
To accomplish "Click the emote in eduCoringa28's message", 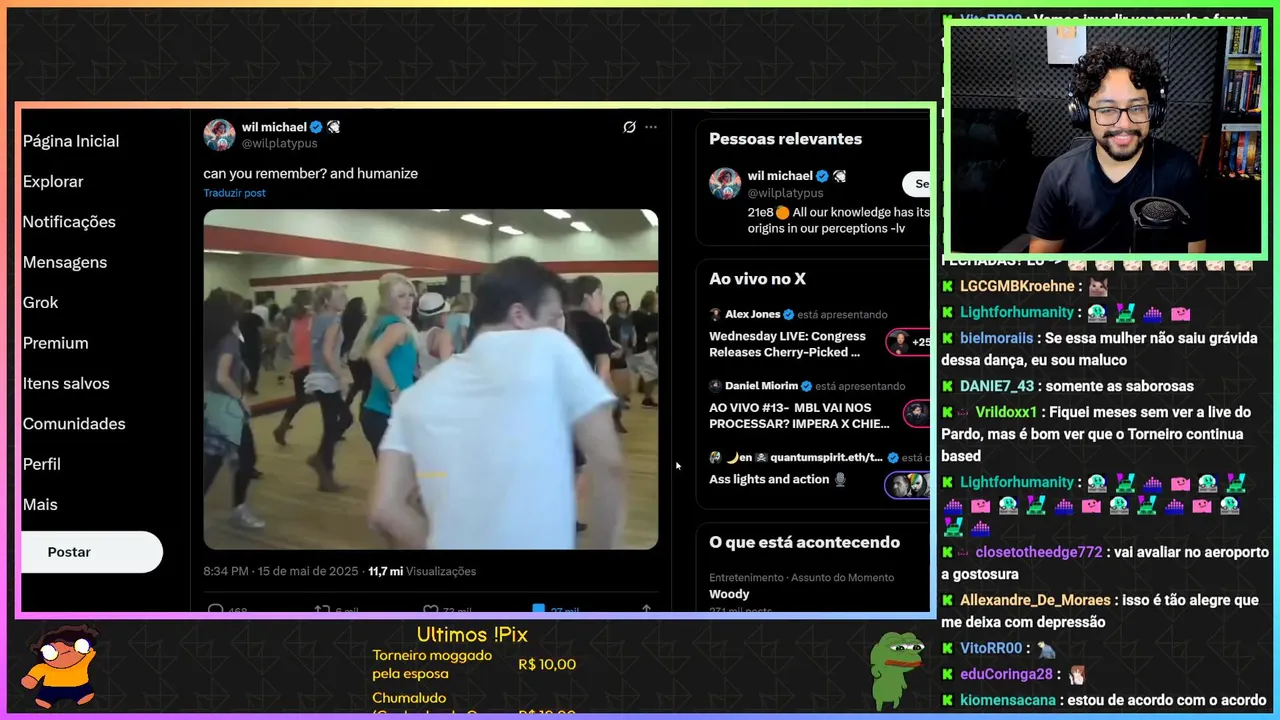I will tap(1077, 674).
